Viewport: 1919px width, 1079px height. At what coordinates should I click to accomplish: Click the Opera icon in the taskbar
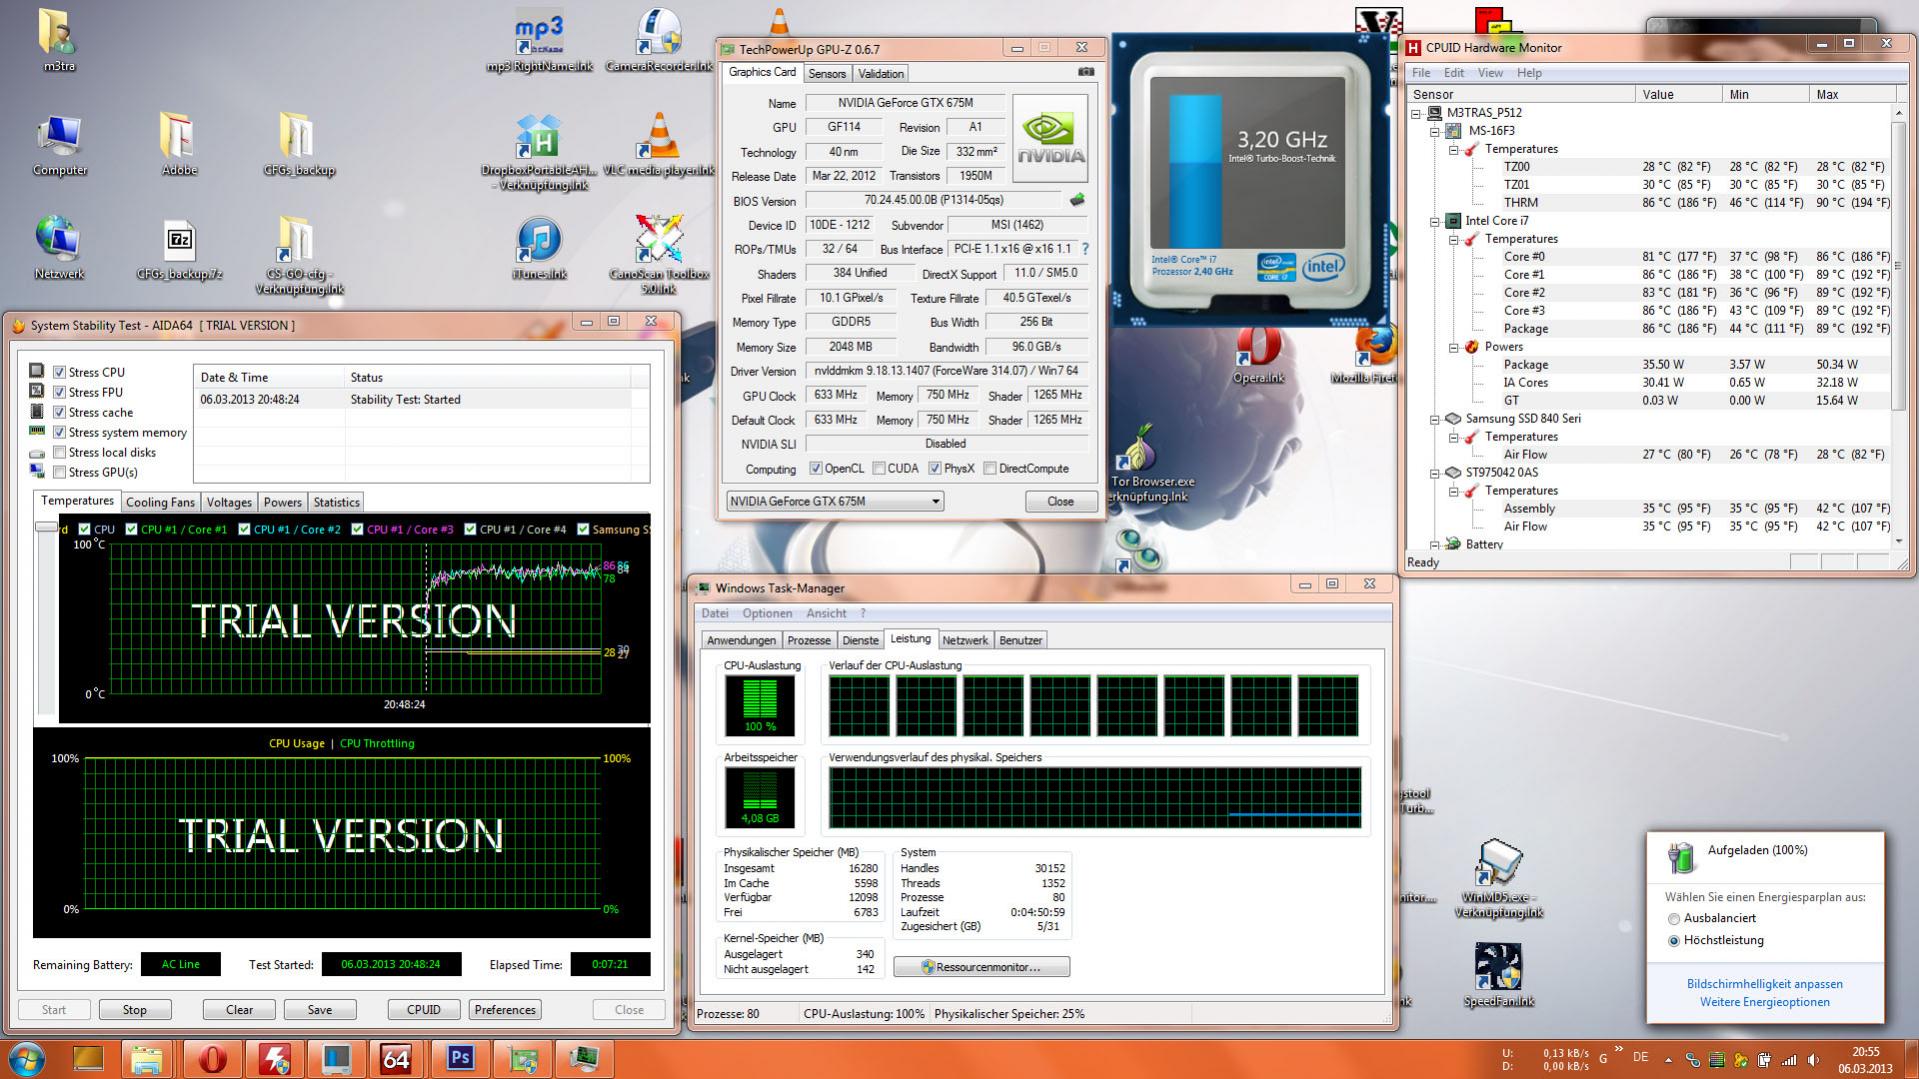point(212,1058)
